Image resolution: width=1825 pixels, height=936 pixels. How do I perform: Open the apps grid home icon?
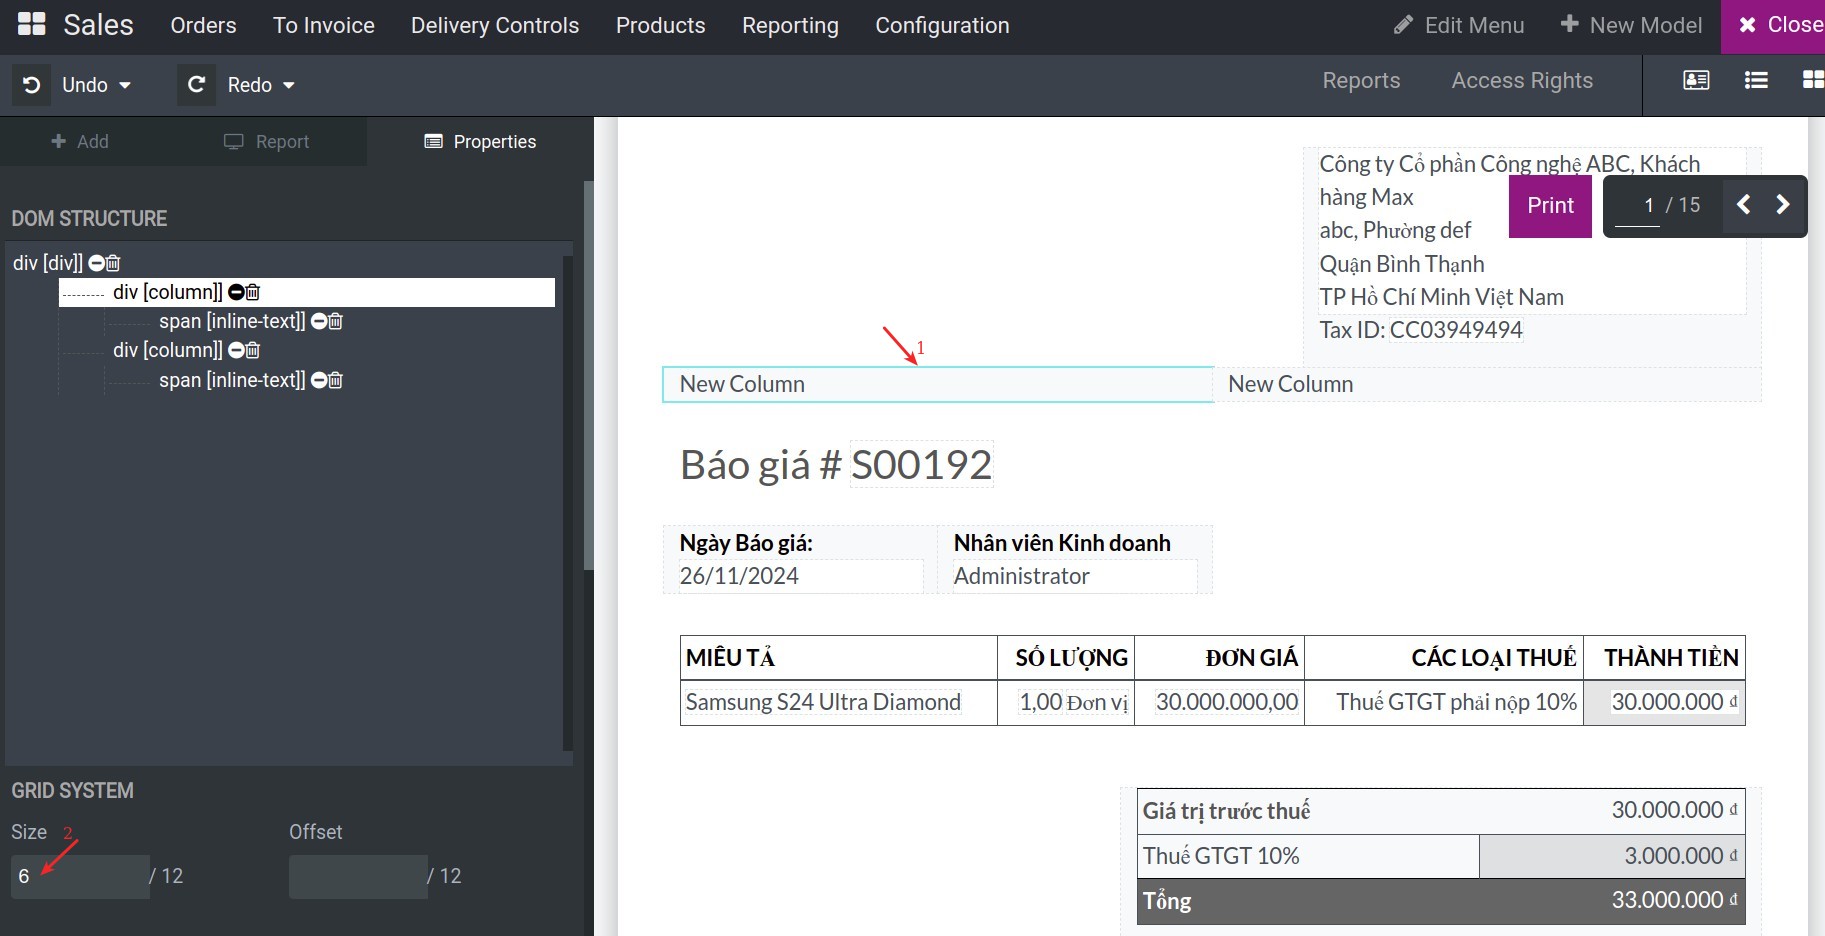[x=32, y=25]
